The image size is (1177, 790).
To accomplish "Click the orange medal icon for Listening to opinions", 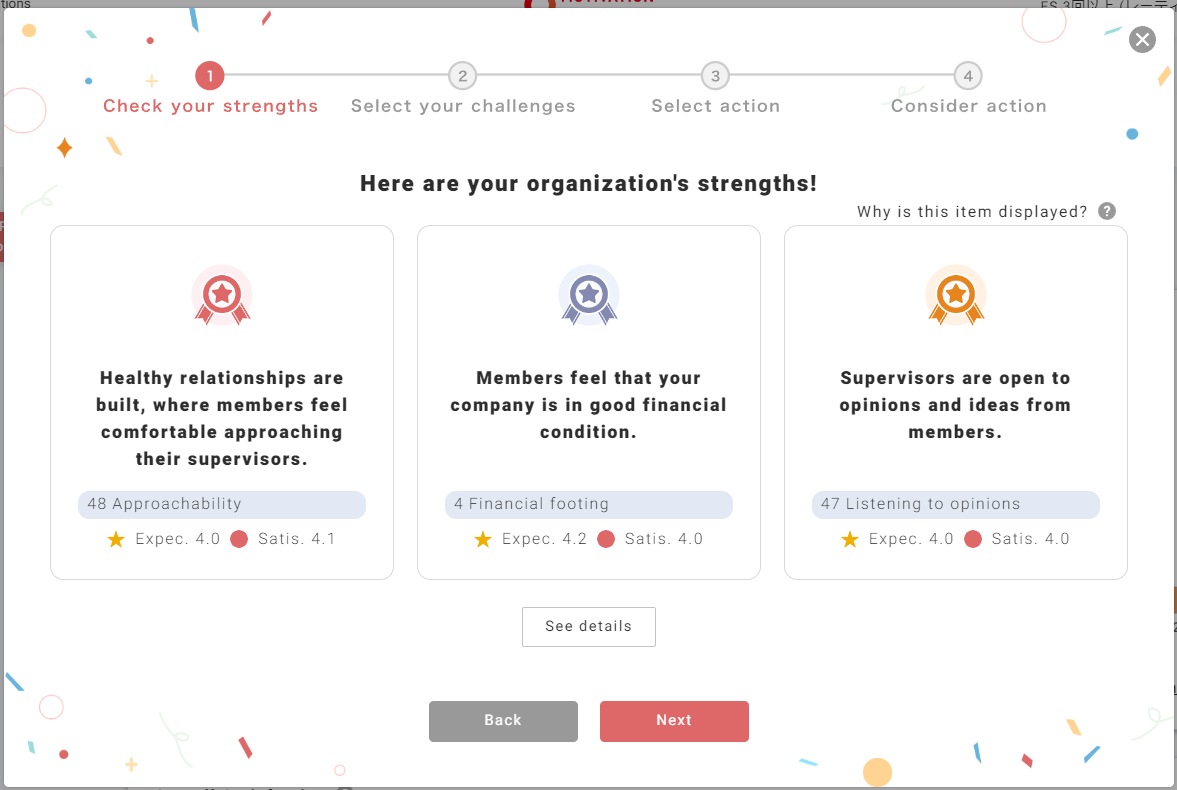I will click(x=956, y=296).
